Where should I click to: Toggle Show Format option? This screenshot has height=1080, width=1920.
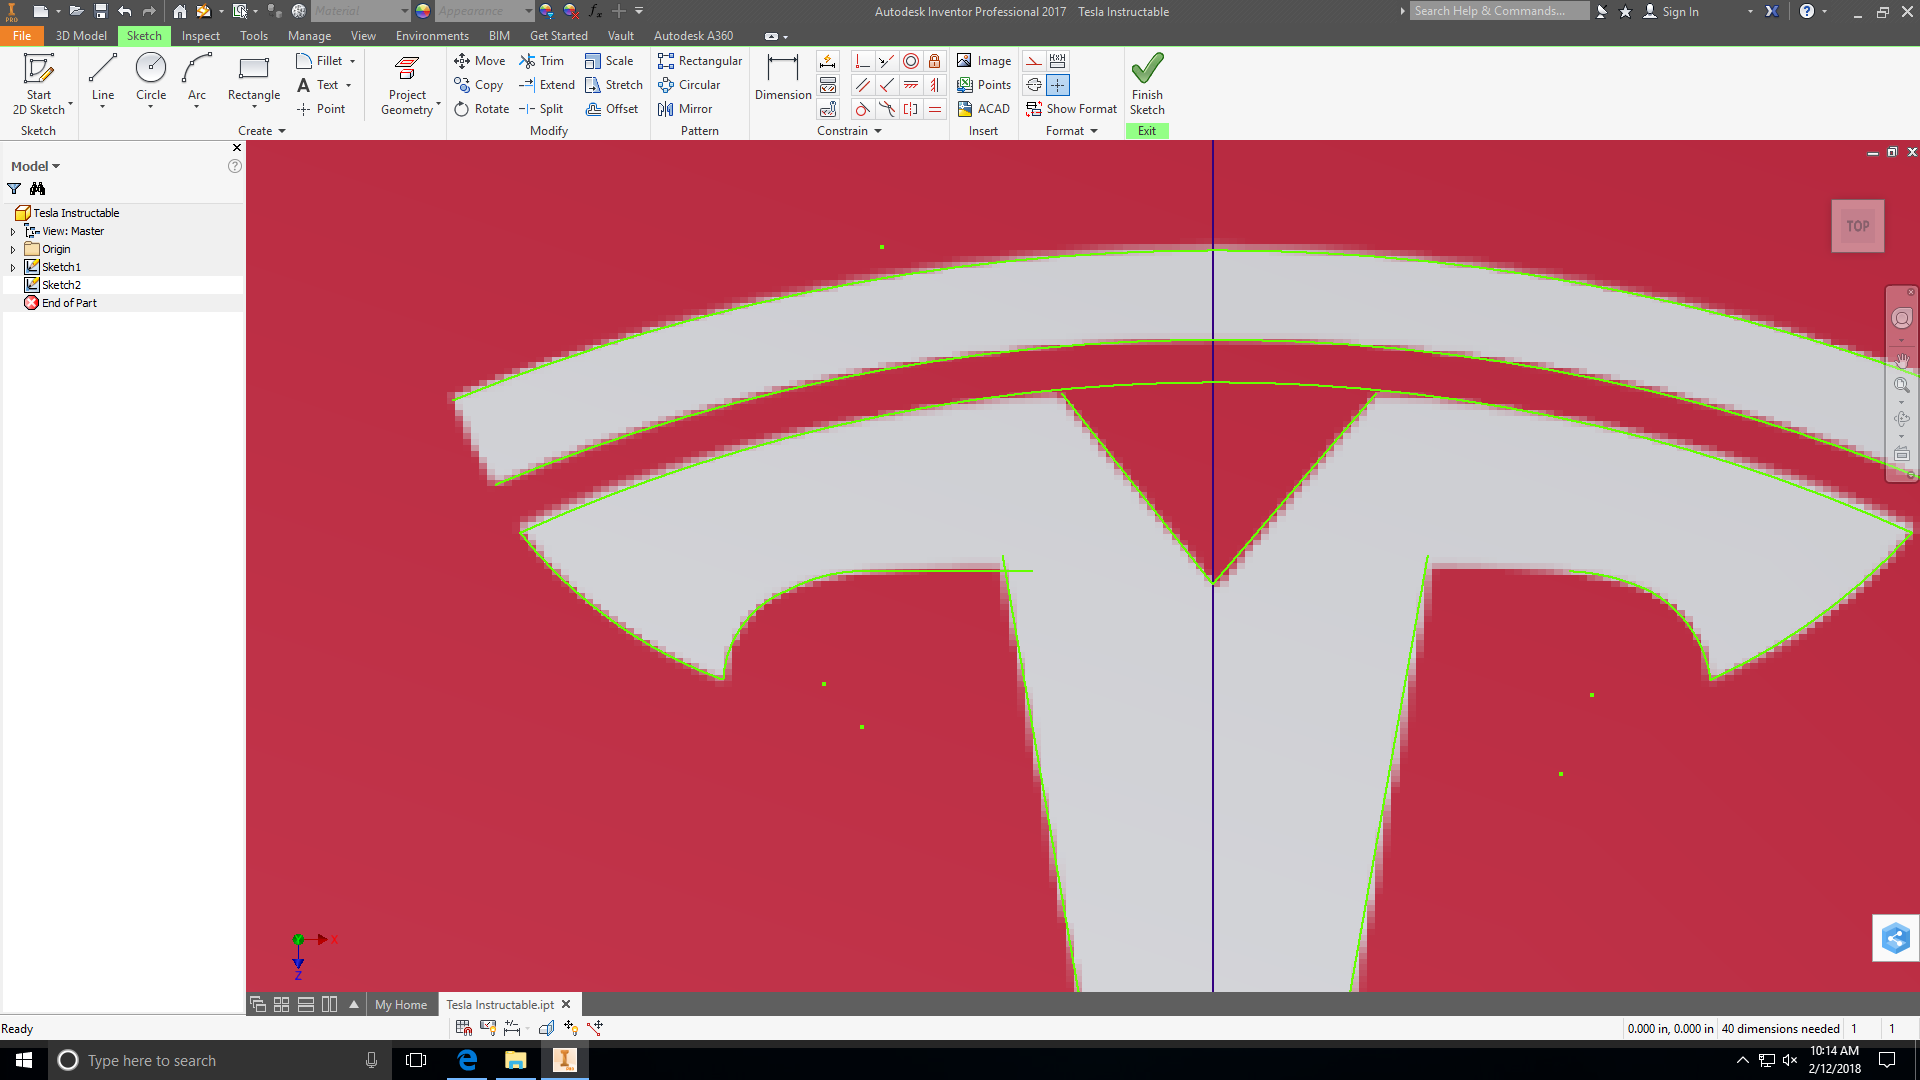pyautogui.click(x=1071, y=109)
